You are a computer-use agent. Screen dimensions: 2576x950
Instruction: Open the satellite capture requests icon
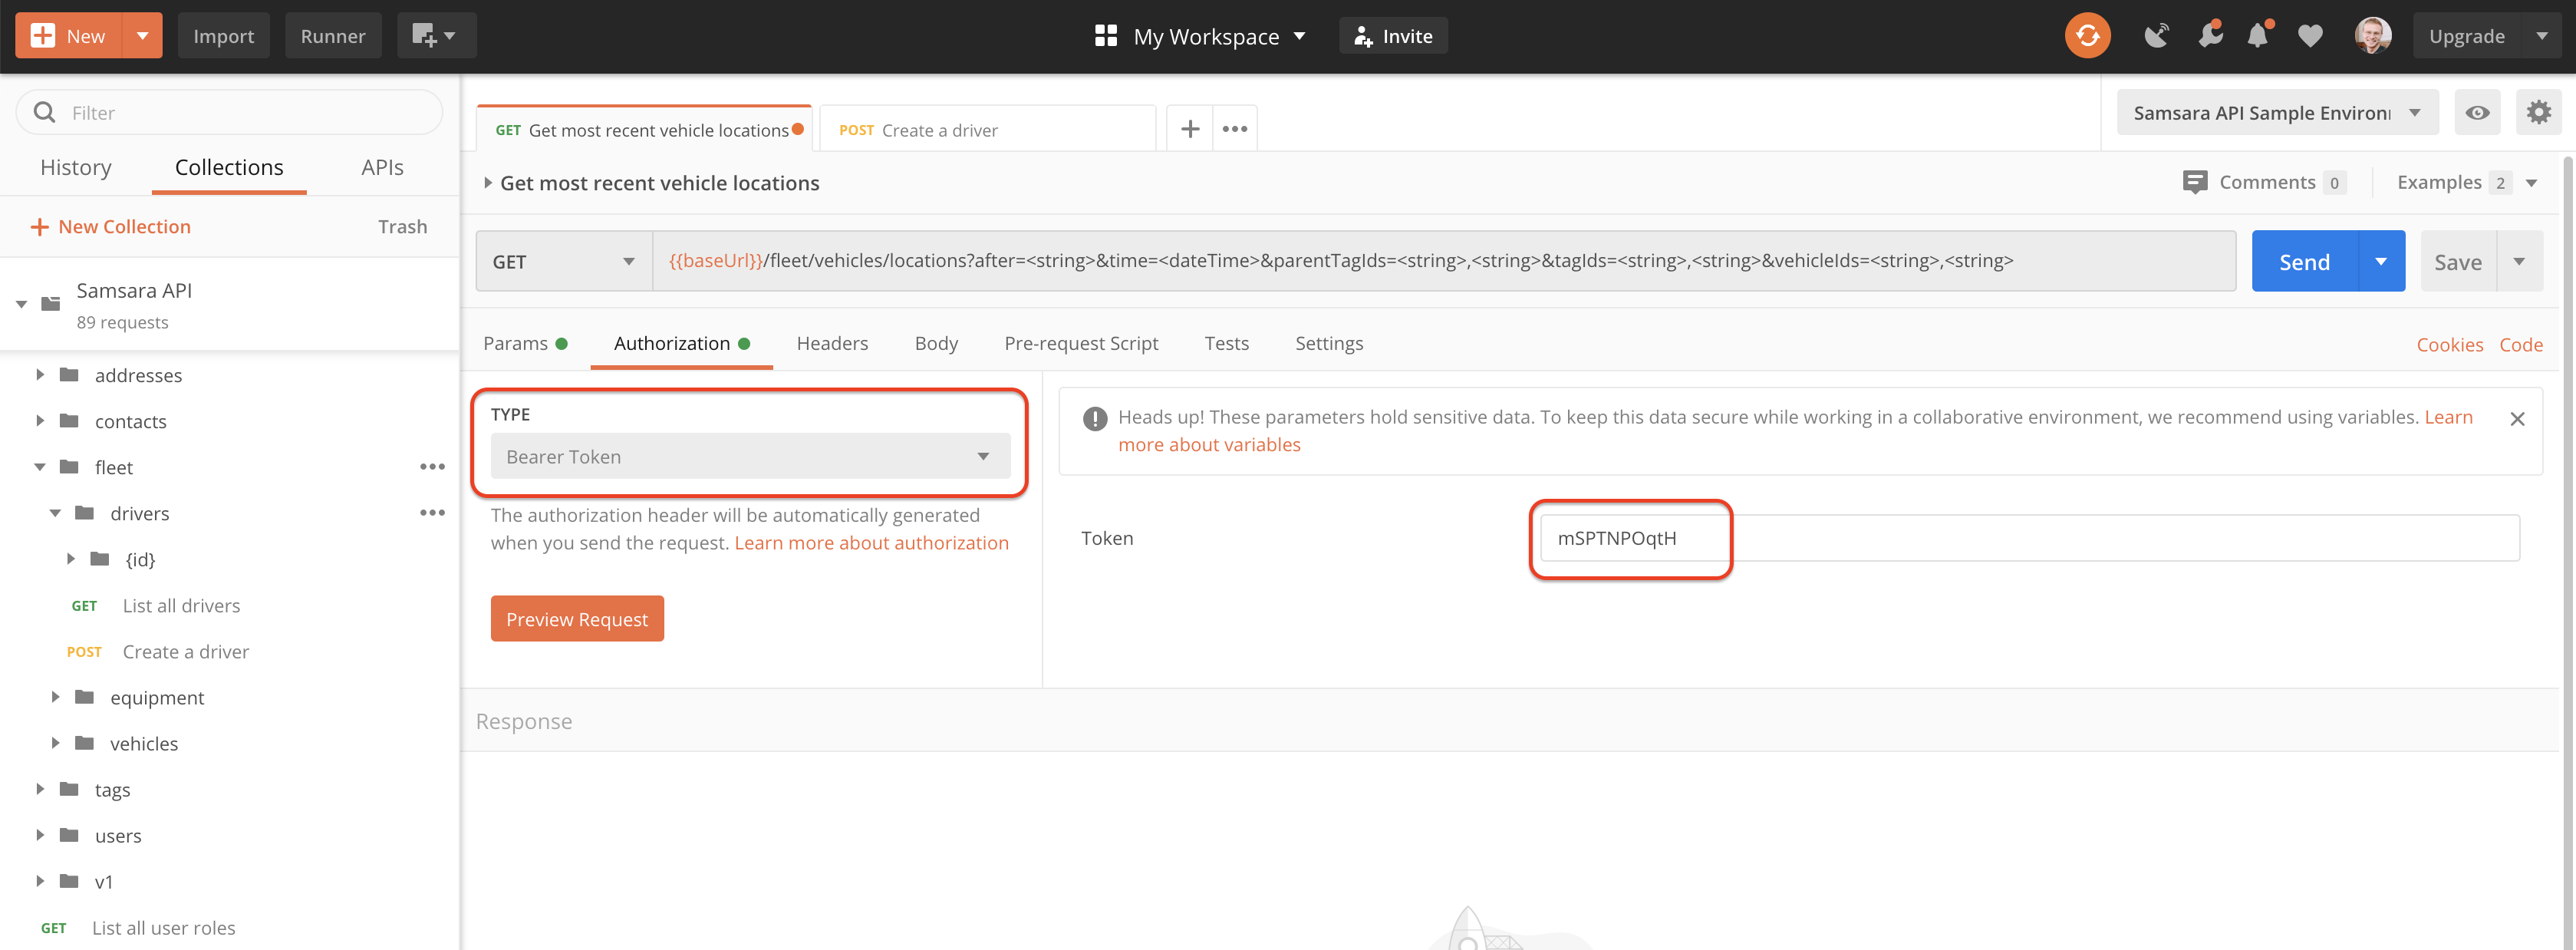[x=2156, y=36]
